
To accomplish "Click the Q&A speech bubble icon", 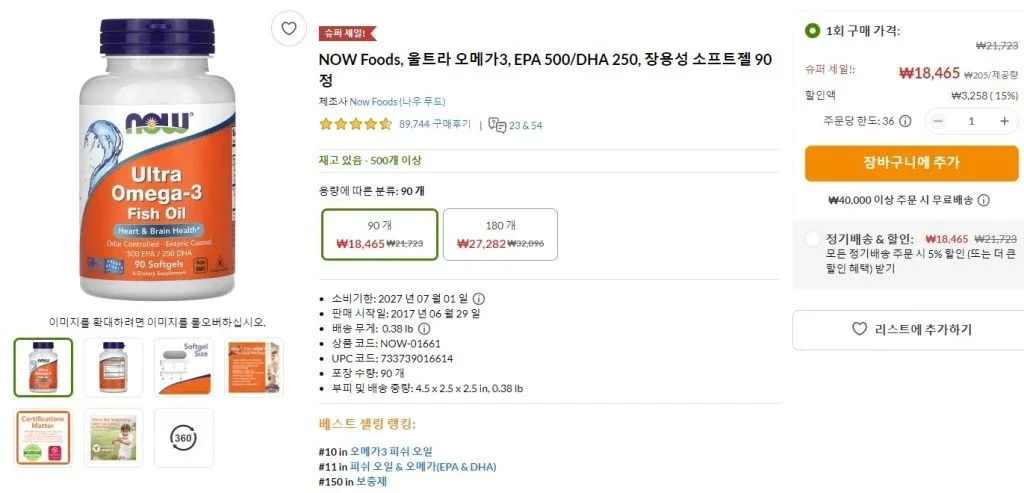I will 497,125.
